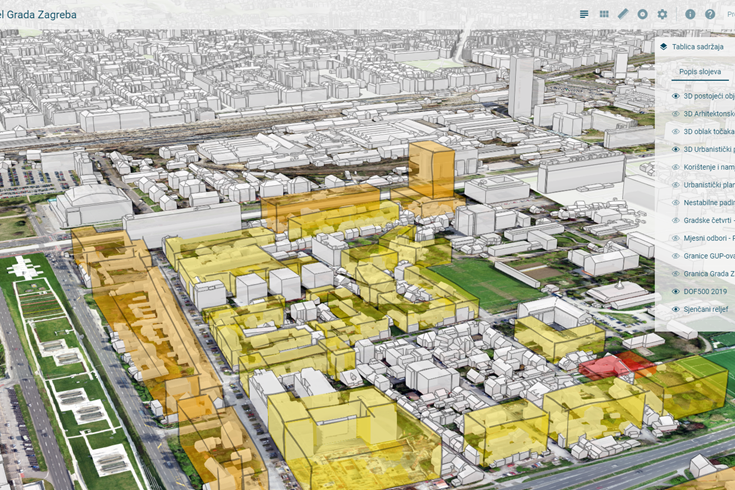This screenshot has width=735, height=490.
Task: Click the layers icon beside Tablica sadržaja
Action: click(663, 46)
